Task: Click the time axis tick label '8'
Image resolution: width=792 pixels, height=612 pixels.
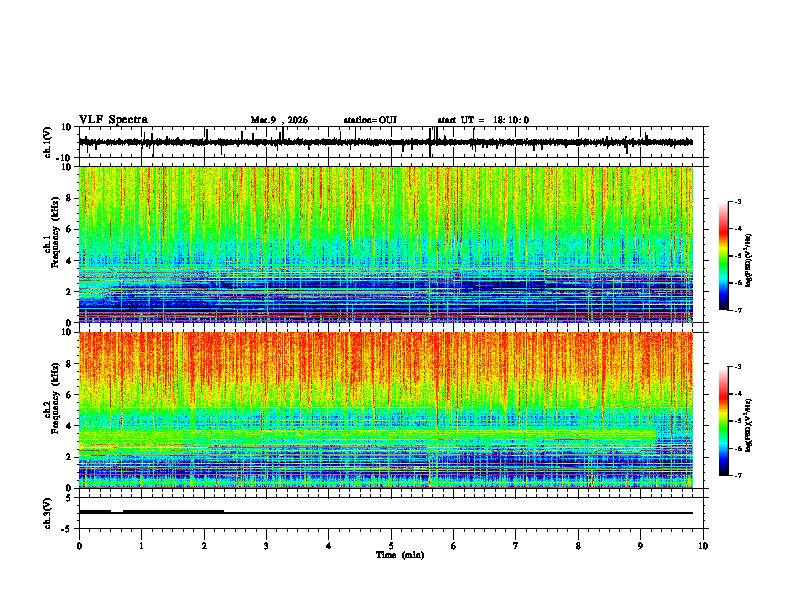Action: [x=578, y=546]
